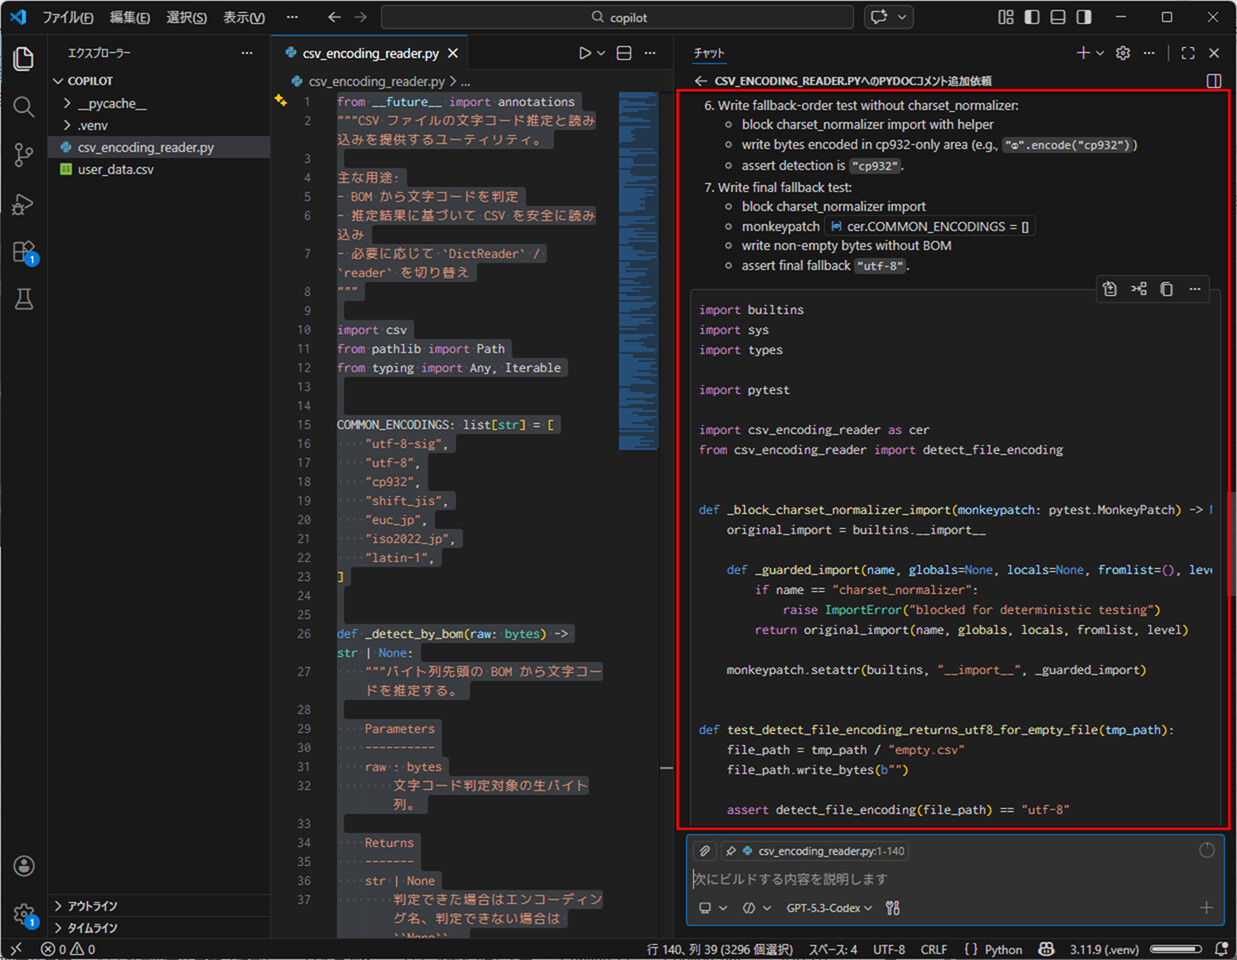This screenshot has height=960, width=1237.
Task: Click the Run Python File play button
Action: click(585, 53)
